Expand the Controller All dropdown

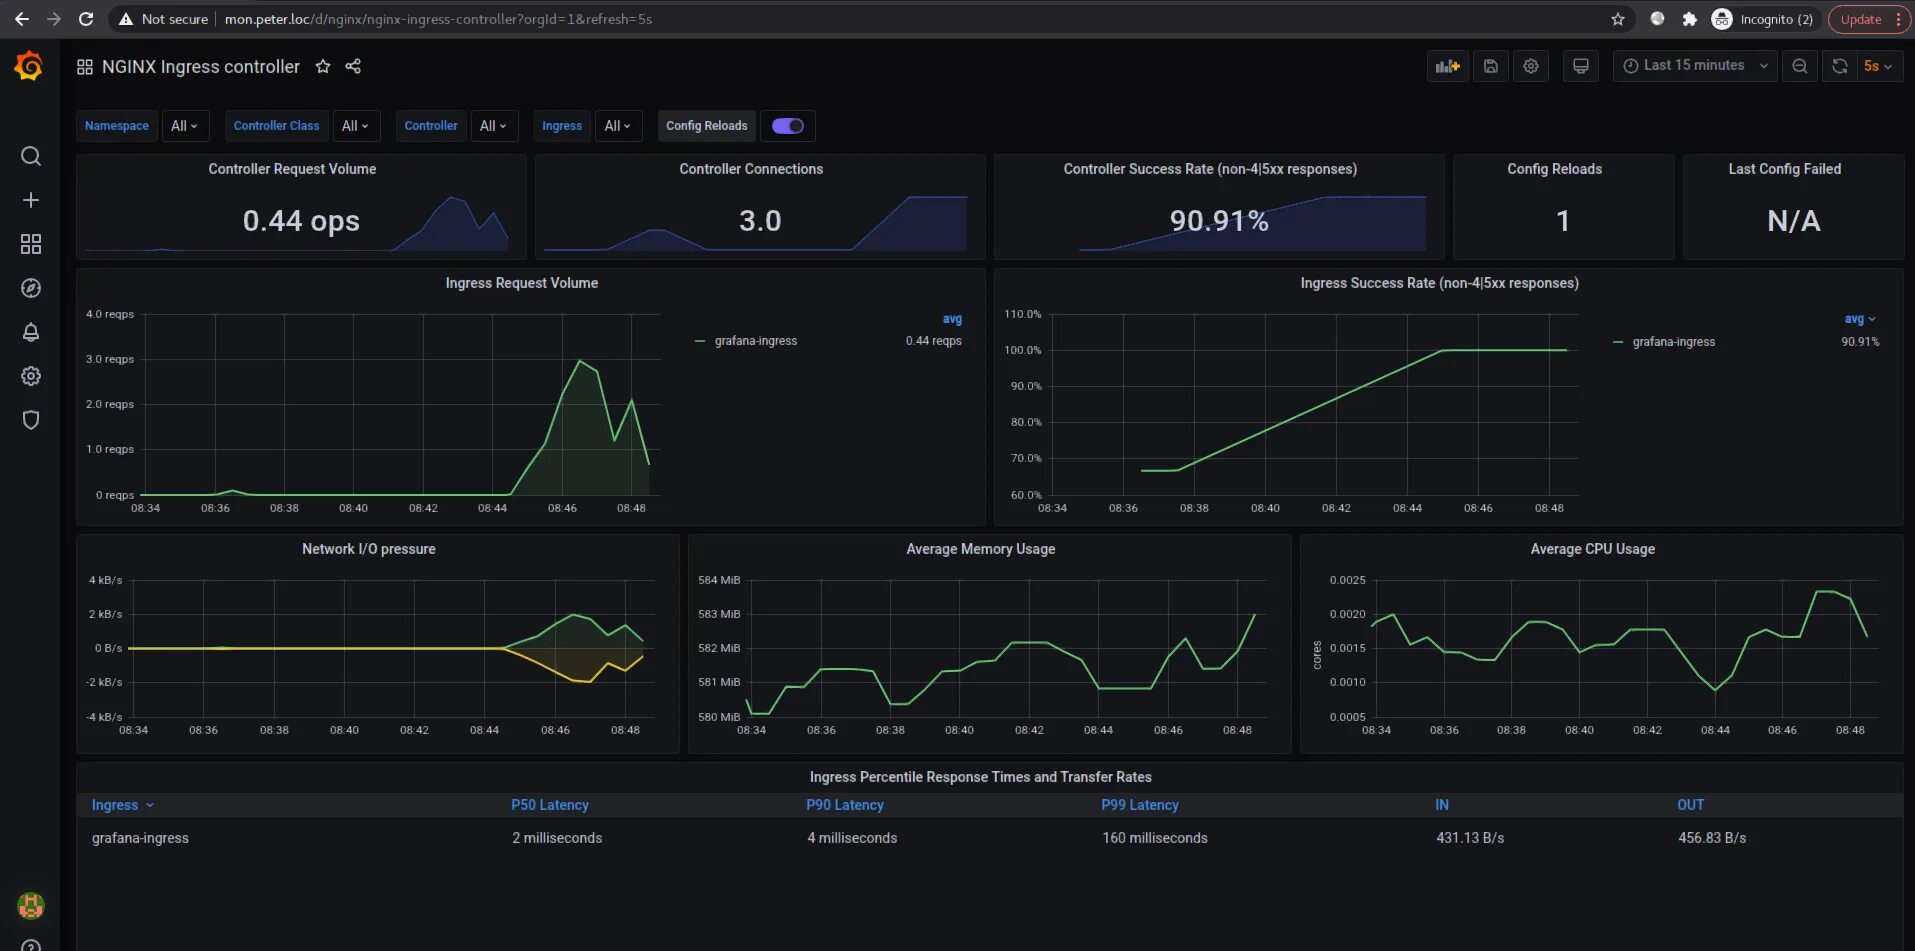point(493,126)
